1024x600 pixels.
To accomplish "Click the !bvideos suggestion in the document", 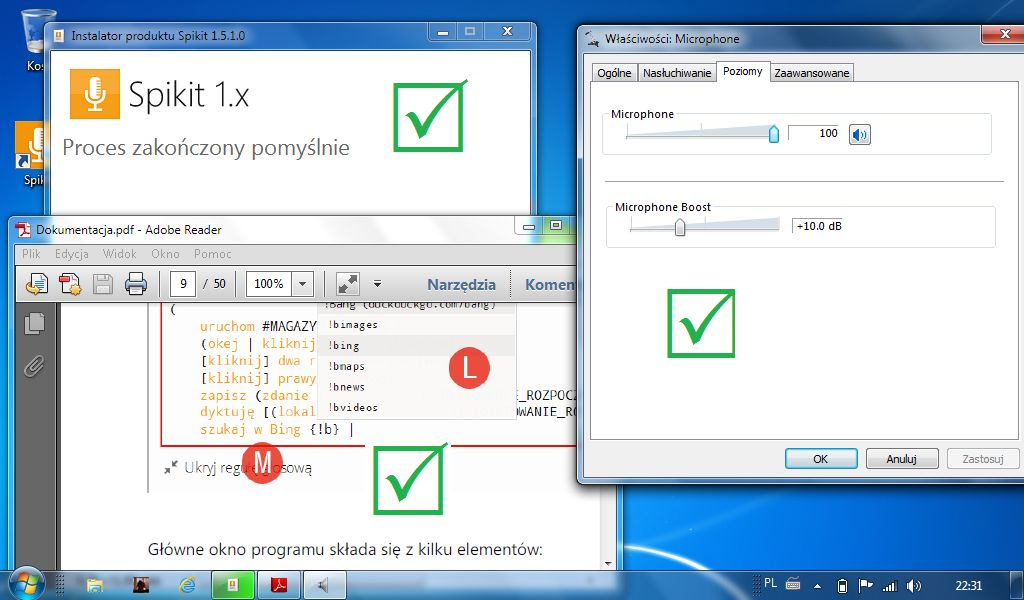I will (x=353, y=407).
